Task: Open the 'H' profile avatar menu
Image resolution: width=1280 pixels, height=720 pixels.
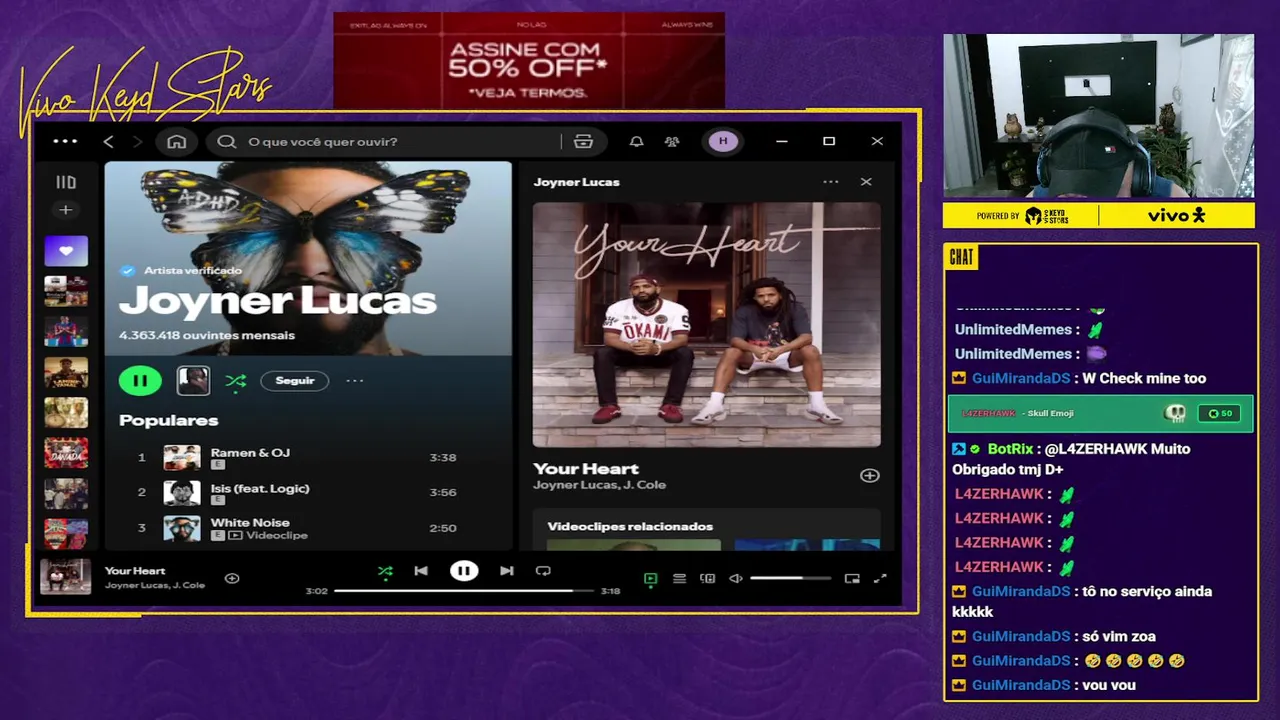Action: [x=723, y=142]
